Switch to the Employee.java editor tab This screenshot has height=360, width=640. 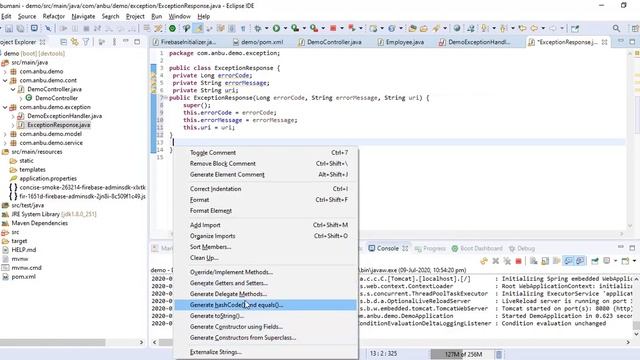[400, 42]
